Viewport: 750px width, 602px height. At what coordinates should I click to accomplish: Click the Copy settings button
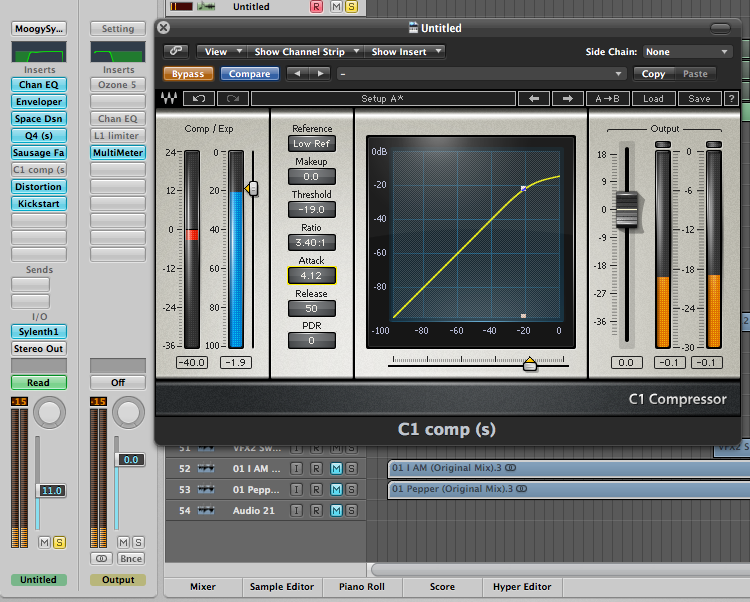point(653,74)
